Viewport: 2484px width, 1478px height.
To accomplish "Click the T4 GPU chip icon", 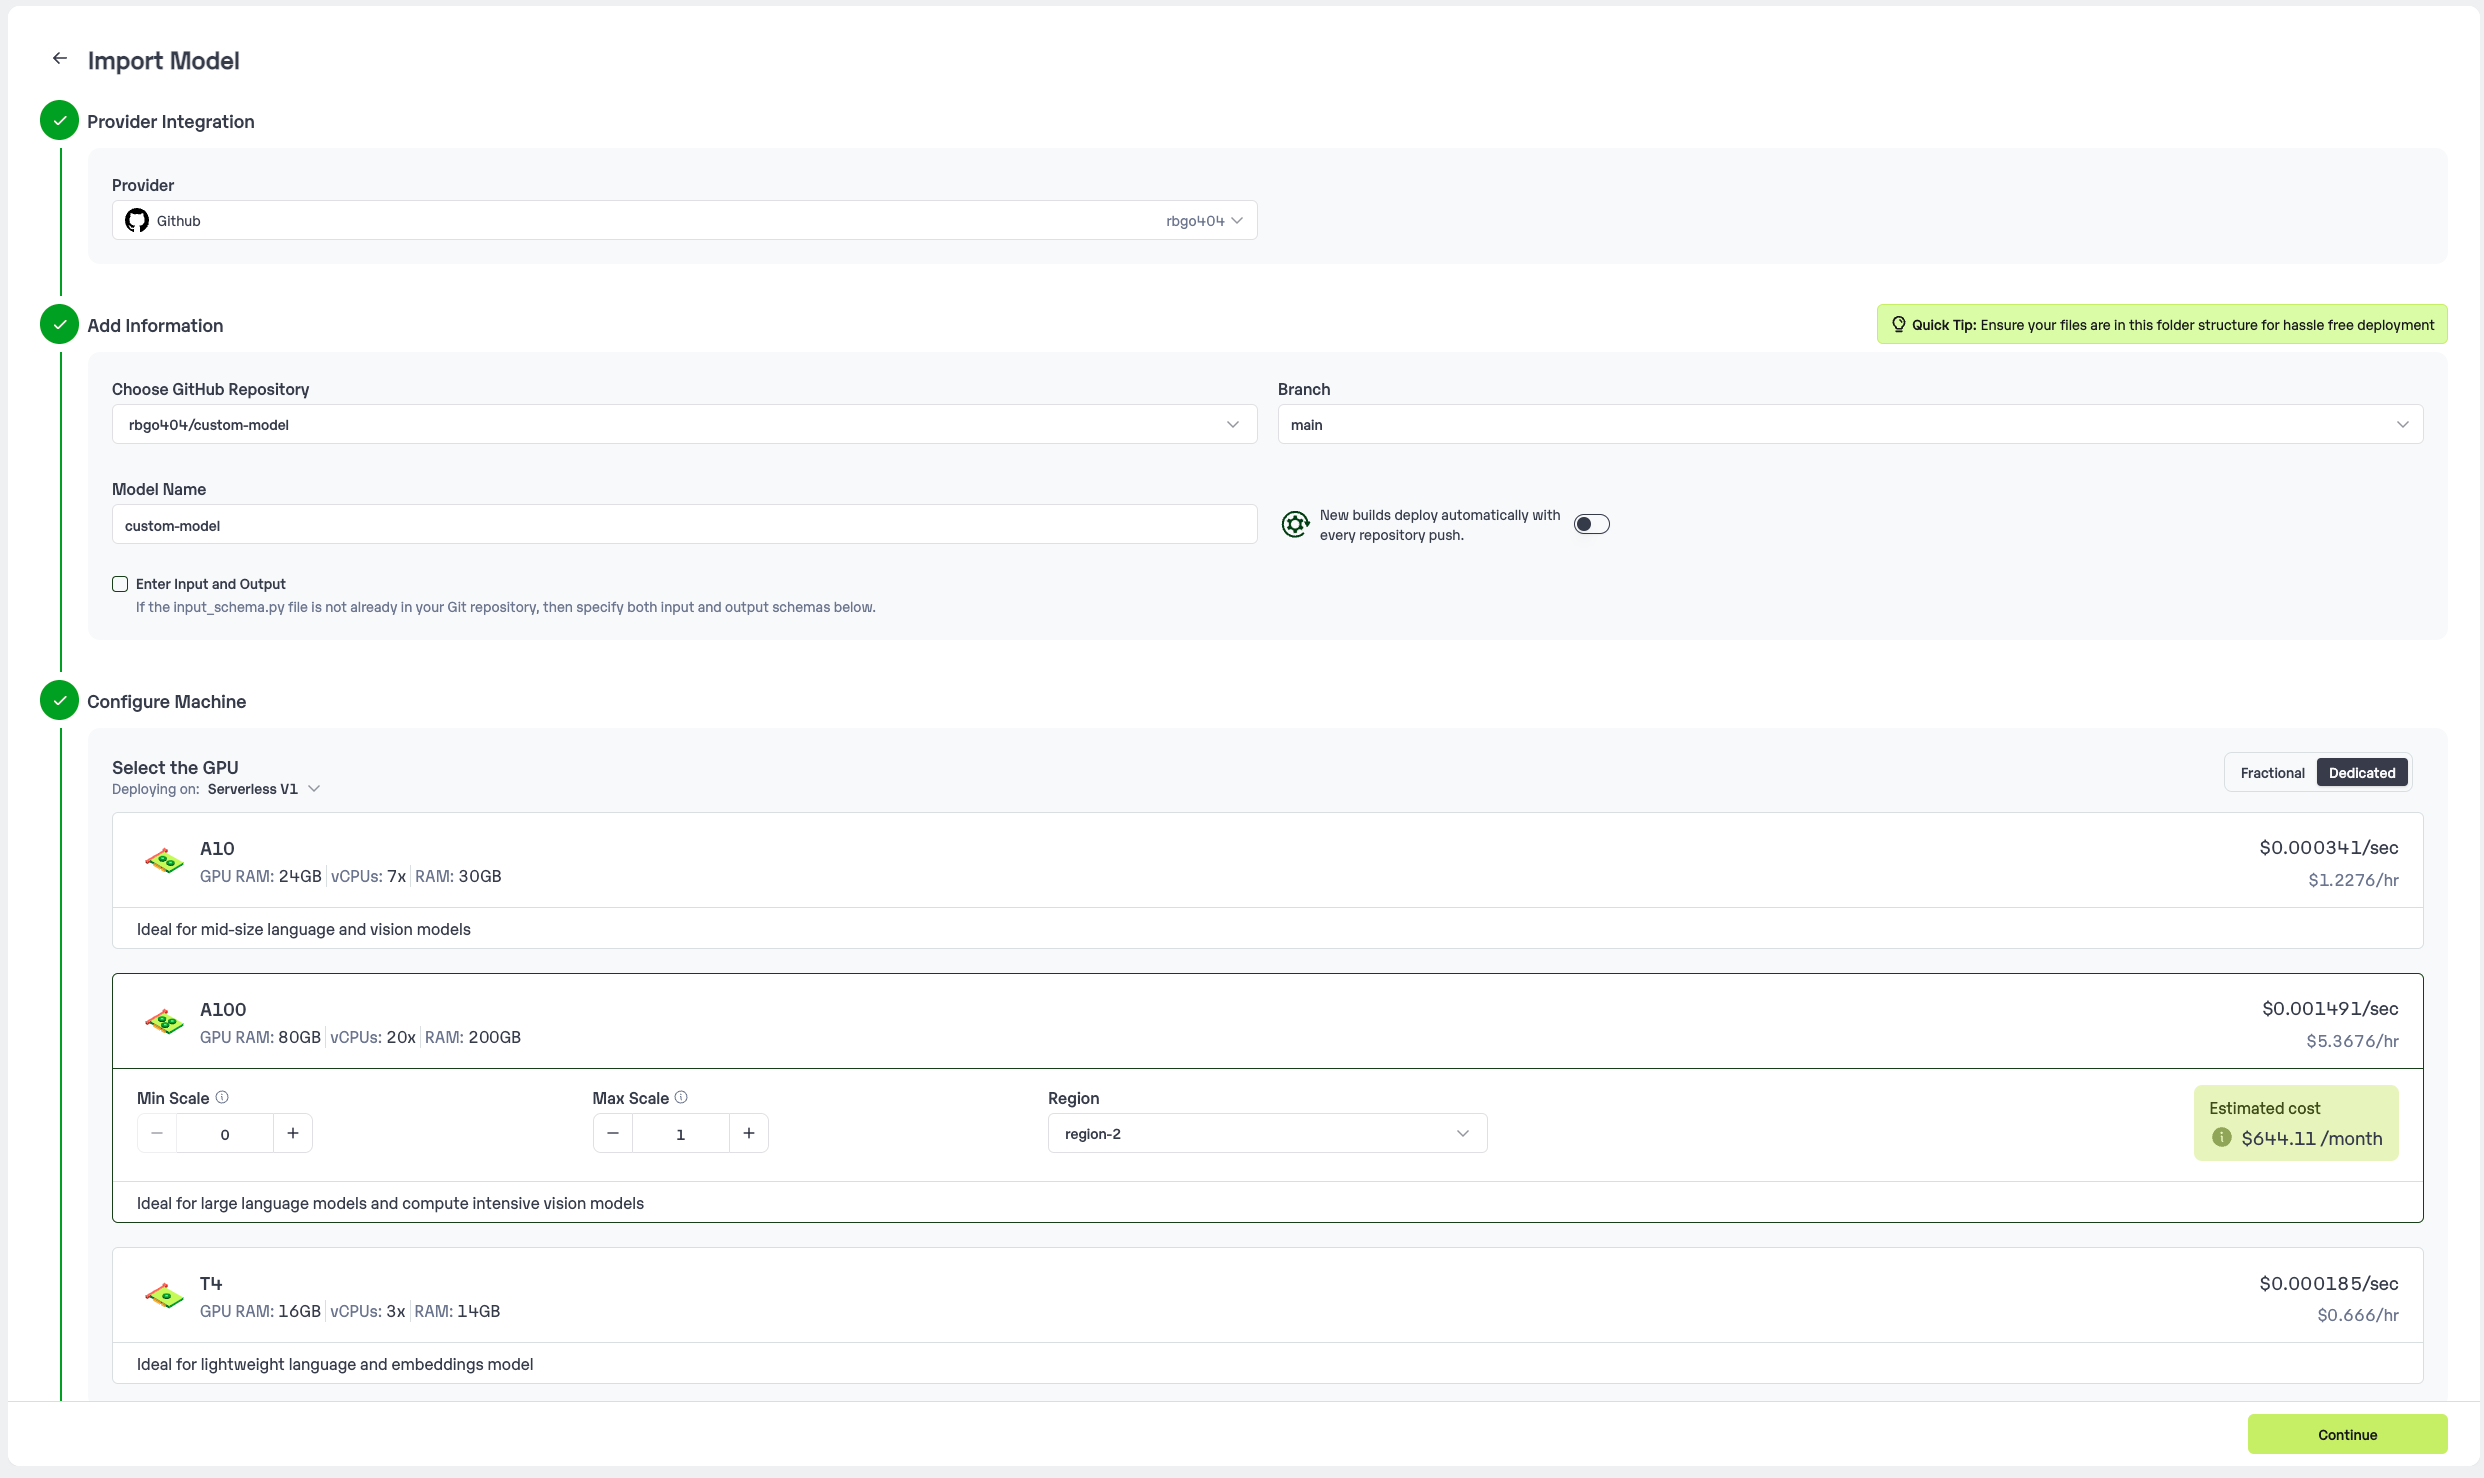I will click(164, 1296).
